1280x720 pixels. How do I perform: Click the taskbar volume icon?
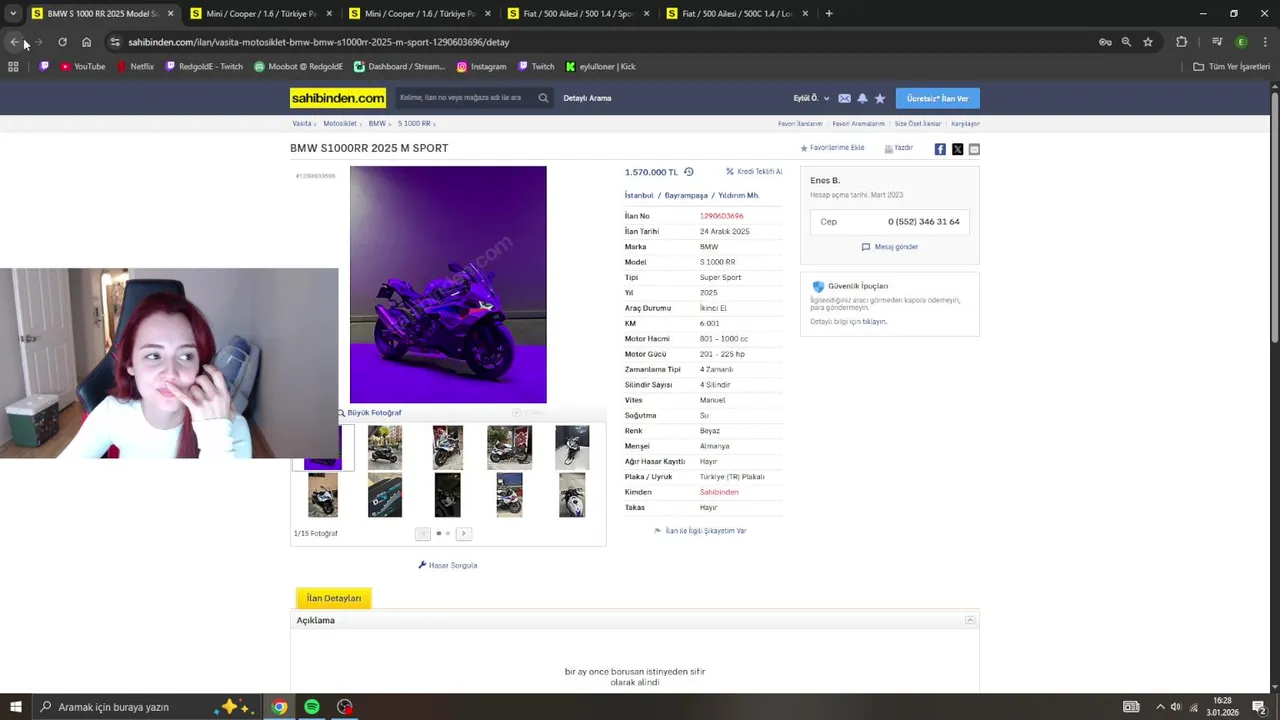[1175, 707]
